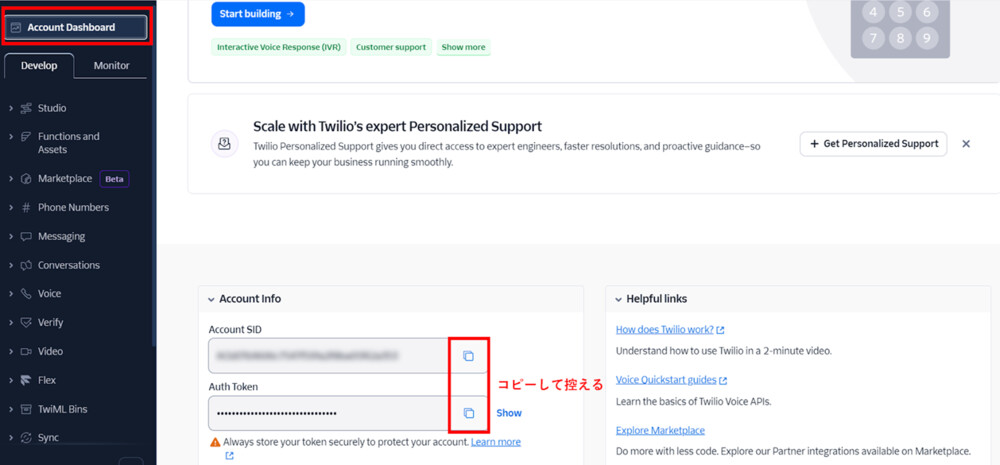Copy the Auth Token value
1000x465 pixels.
point(468,412)
